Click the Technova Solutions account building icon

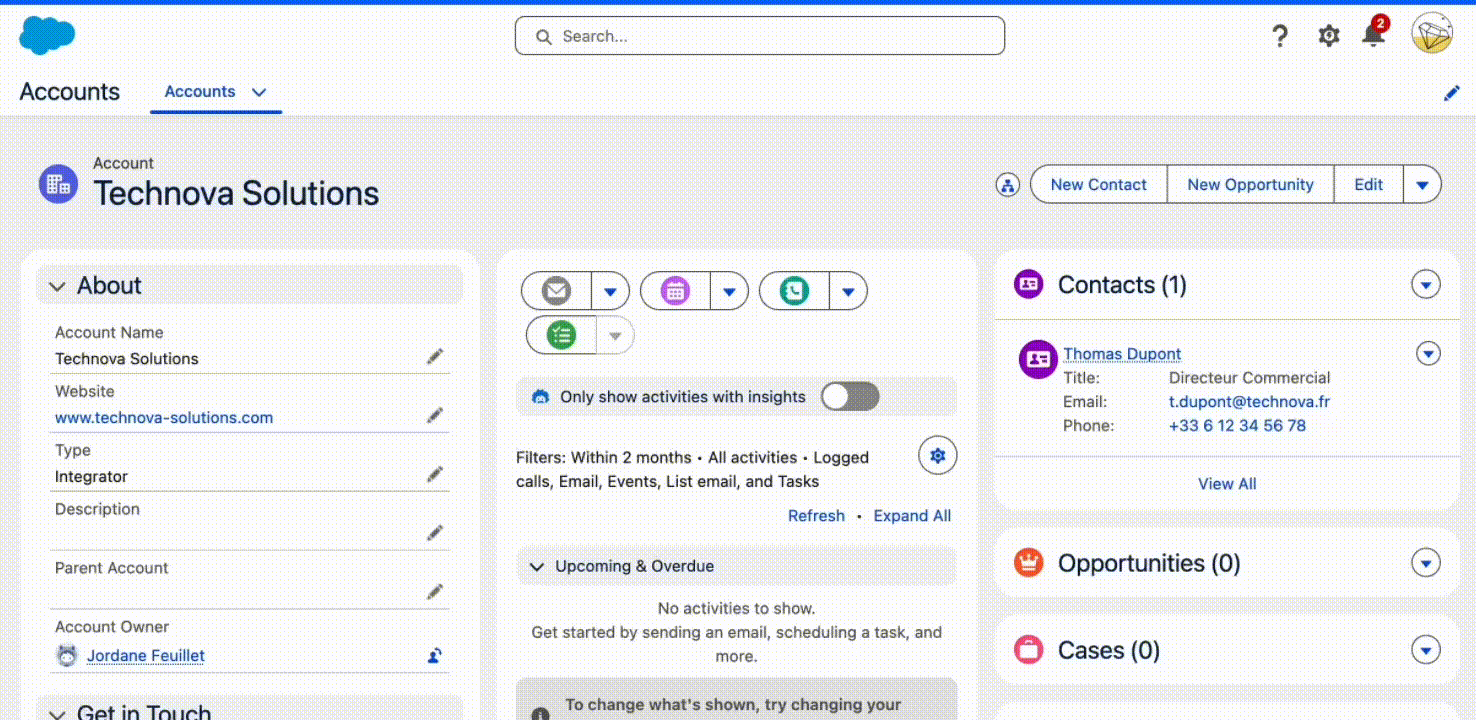[58, 184]
